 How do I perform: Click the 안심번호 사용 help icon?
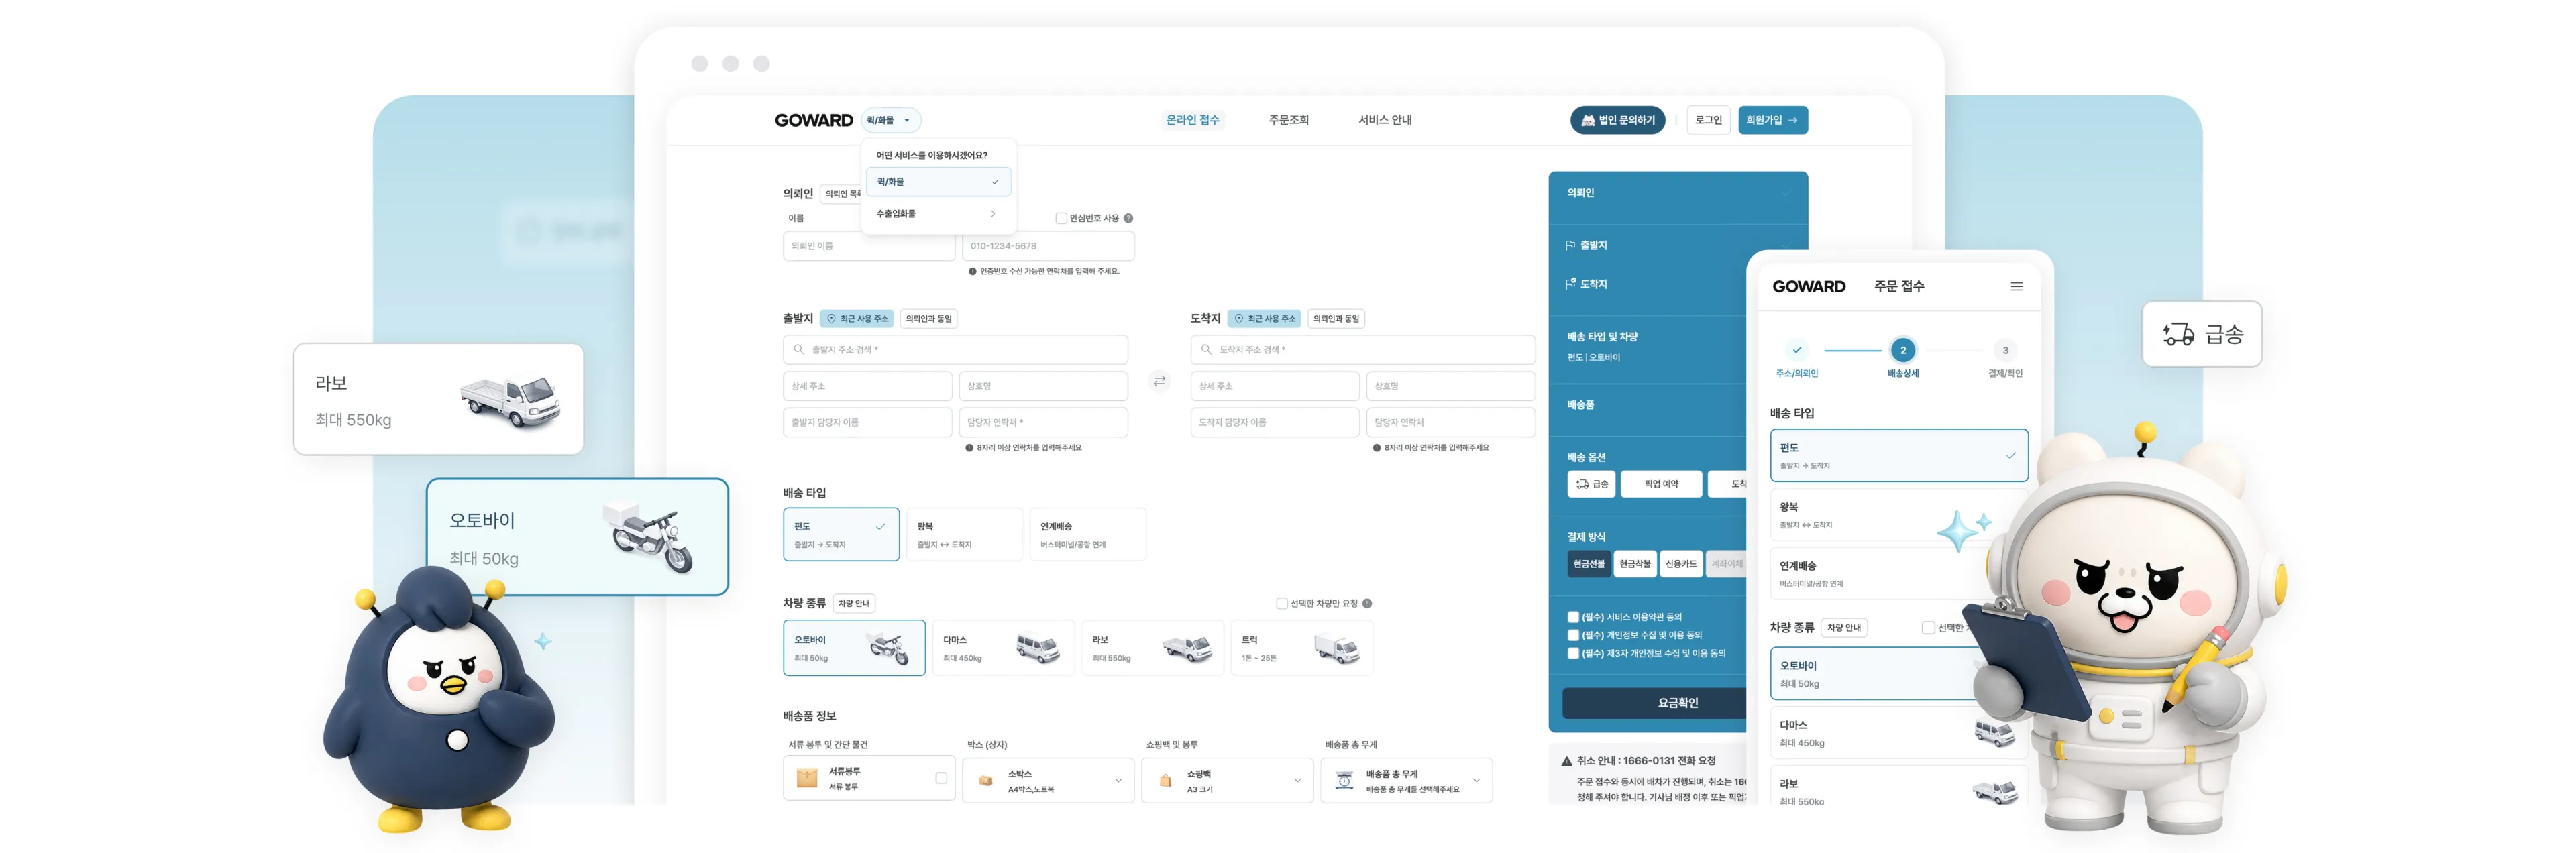(x=1128, y=218)
